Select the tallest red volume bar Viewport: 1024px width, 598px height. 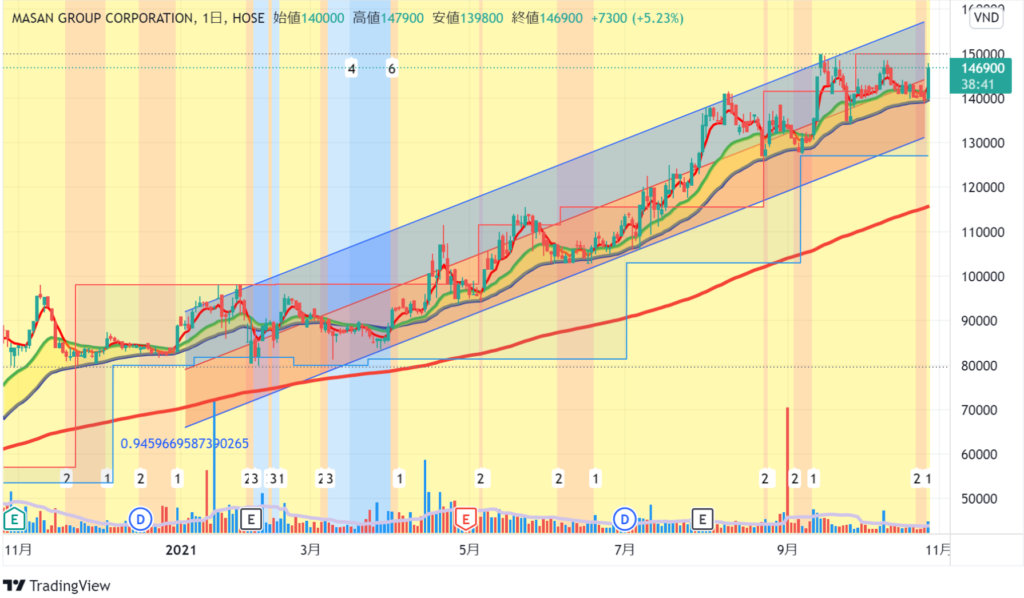tap(788, 469)
